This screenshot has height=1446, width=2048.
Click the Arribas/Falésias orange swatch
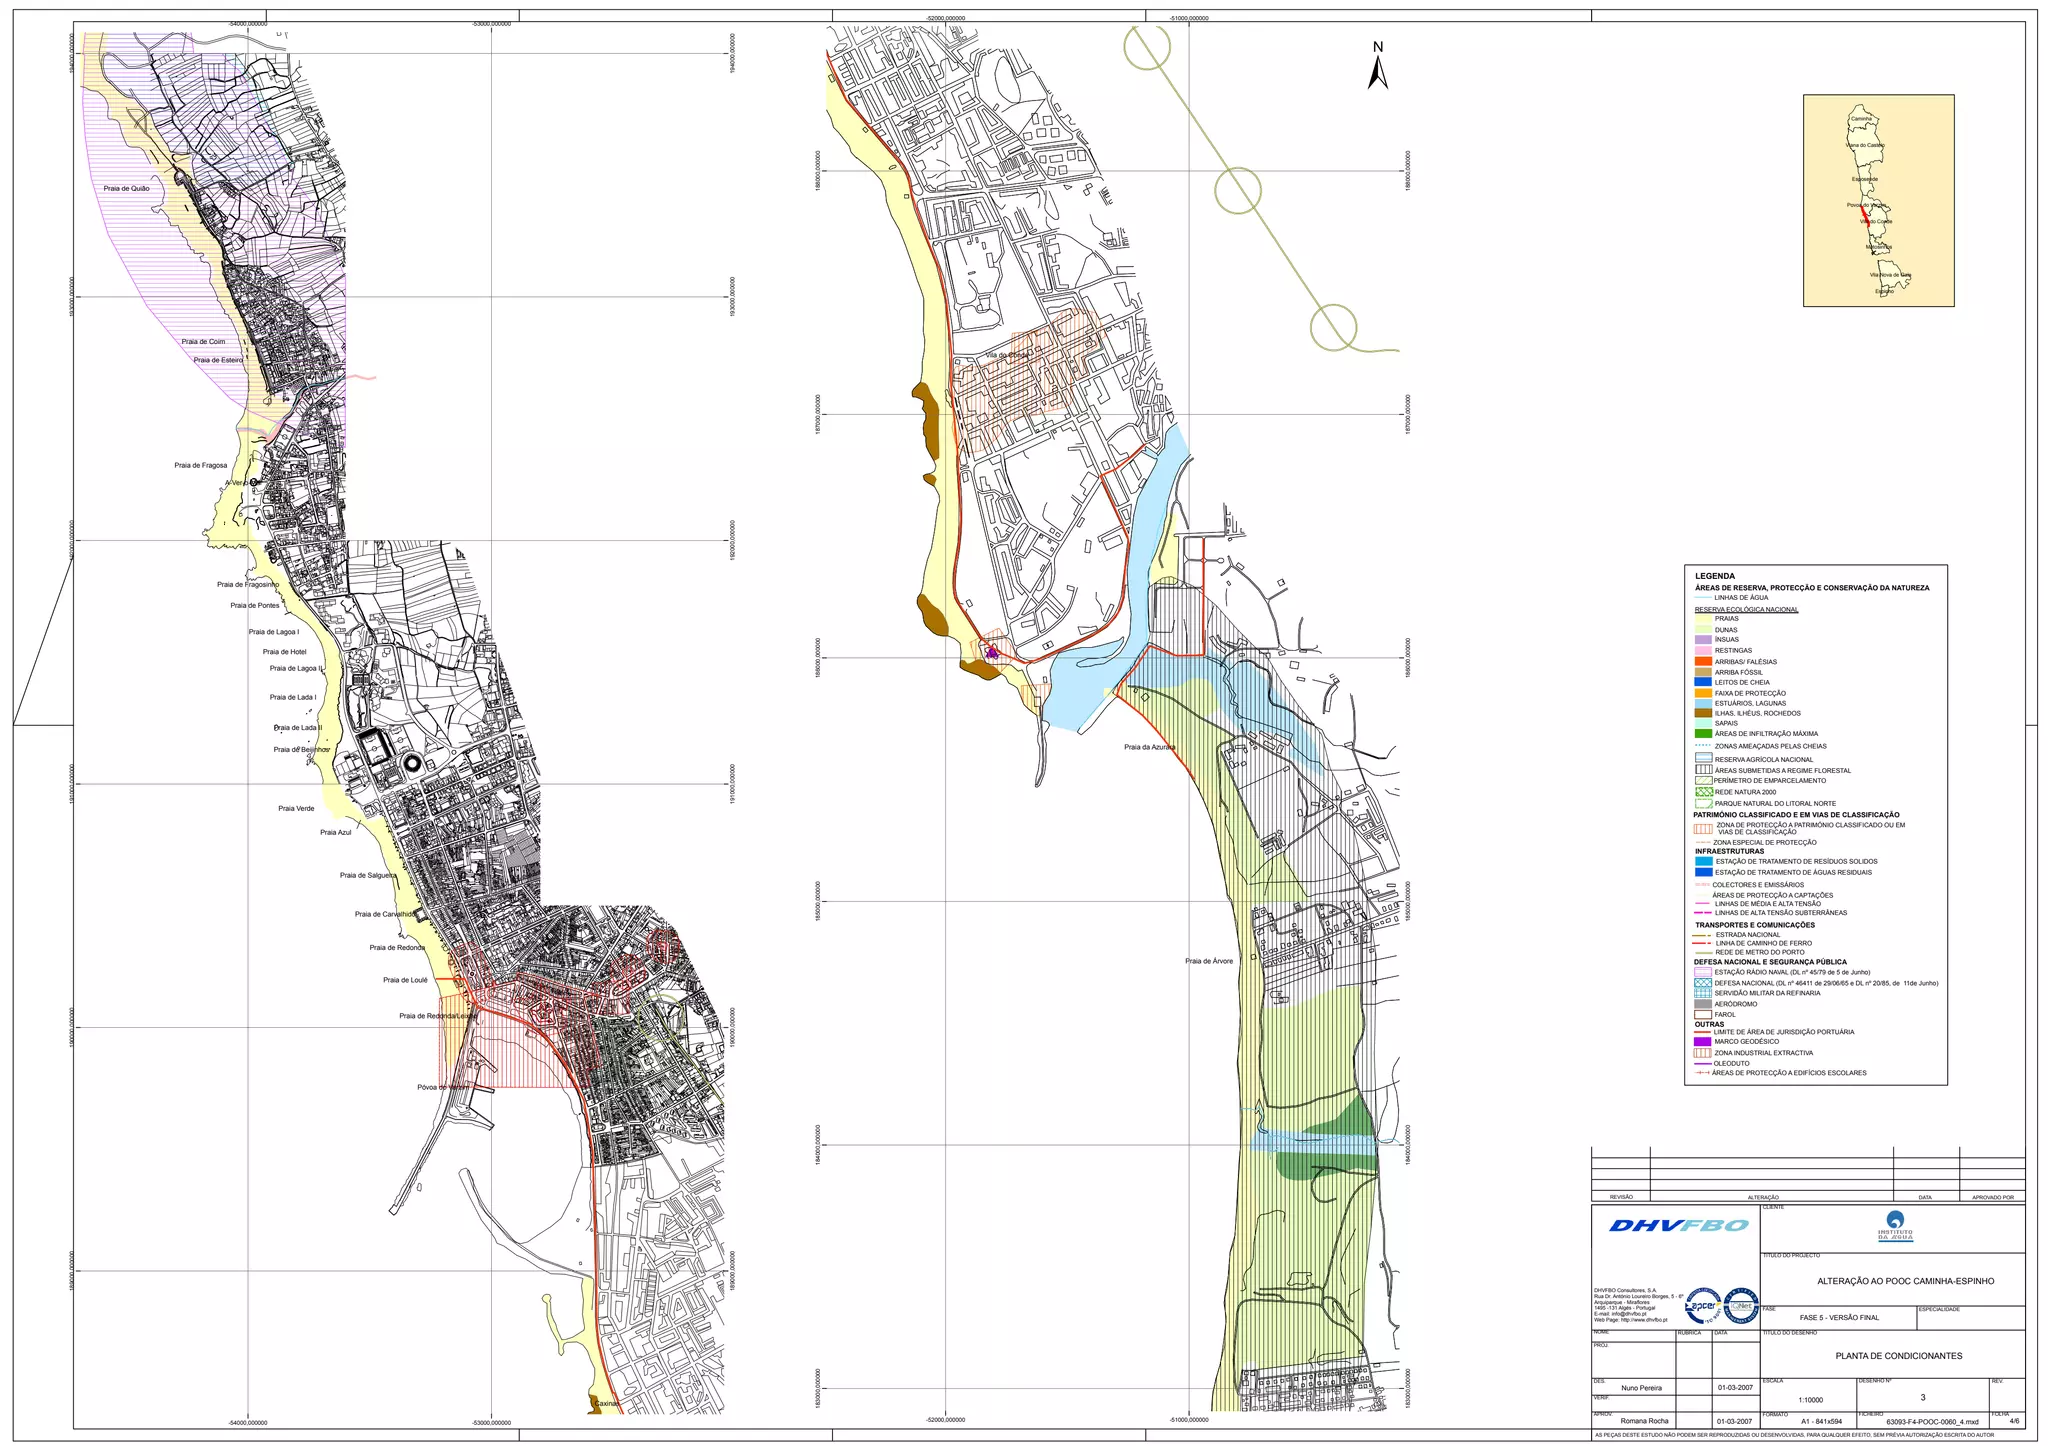tap(1703, 661)
